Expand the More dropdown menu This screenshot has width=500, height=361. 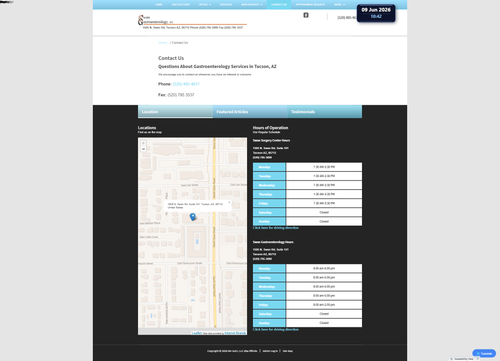[x=339, y=5]
